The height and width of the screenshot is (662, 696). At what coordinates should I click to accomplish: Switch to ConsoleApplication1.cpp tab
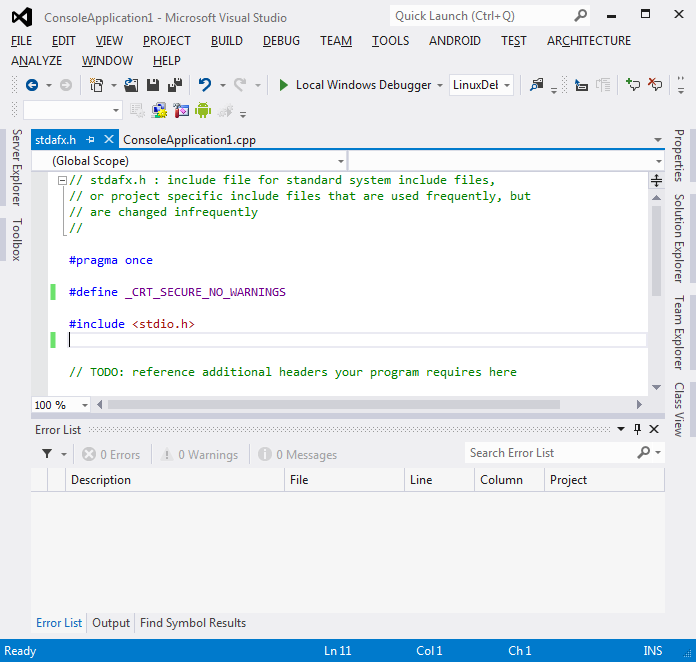point(190,140)
